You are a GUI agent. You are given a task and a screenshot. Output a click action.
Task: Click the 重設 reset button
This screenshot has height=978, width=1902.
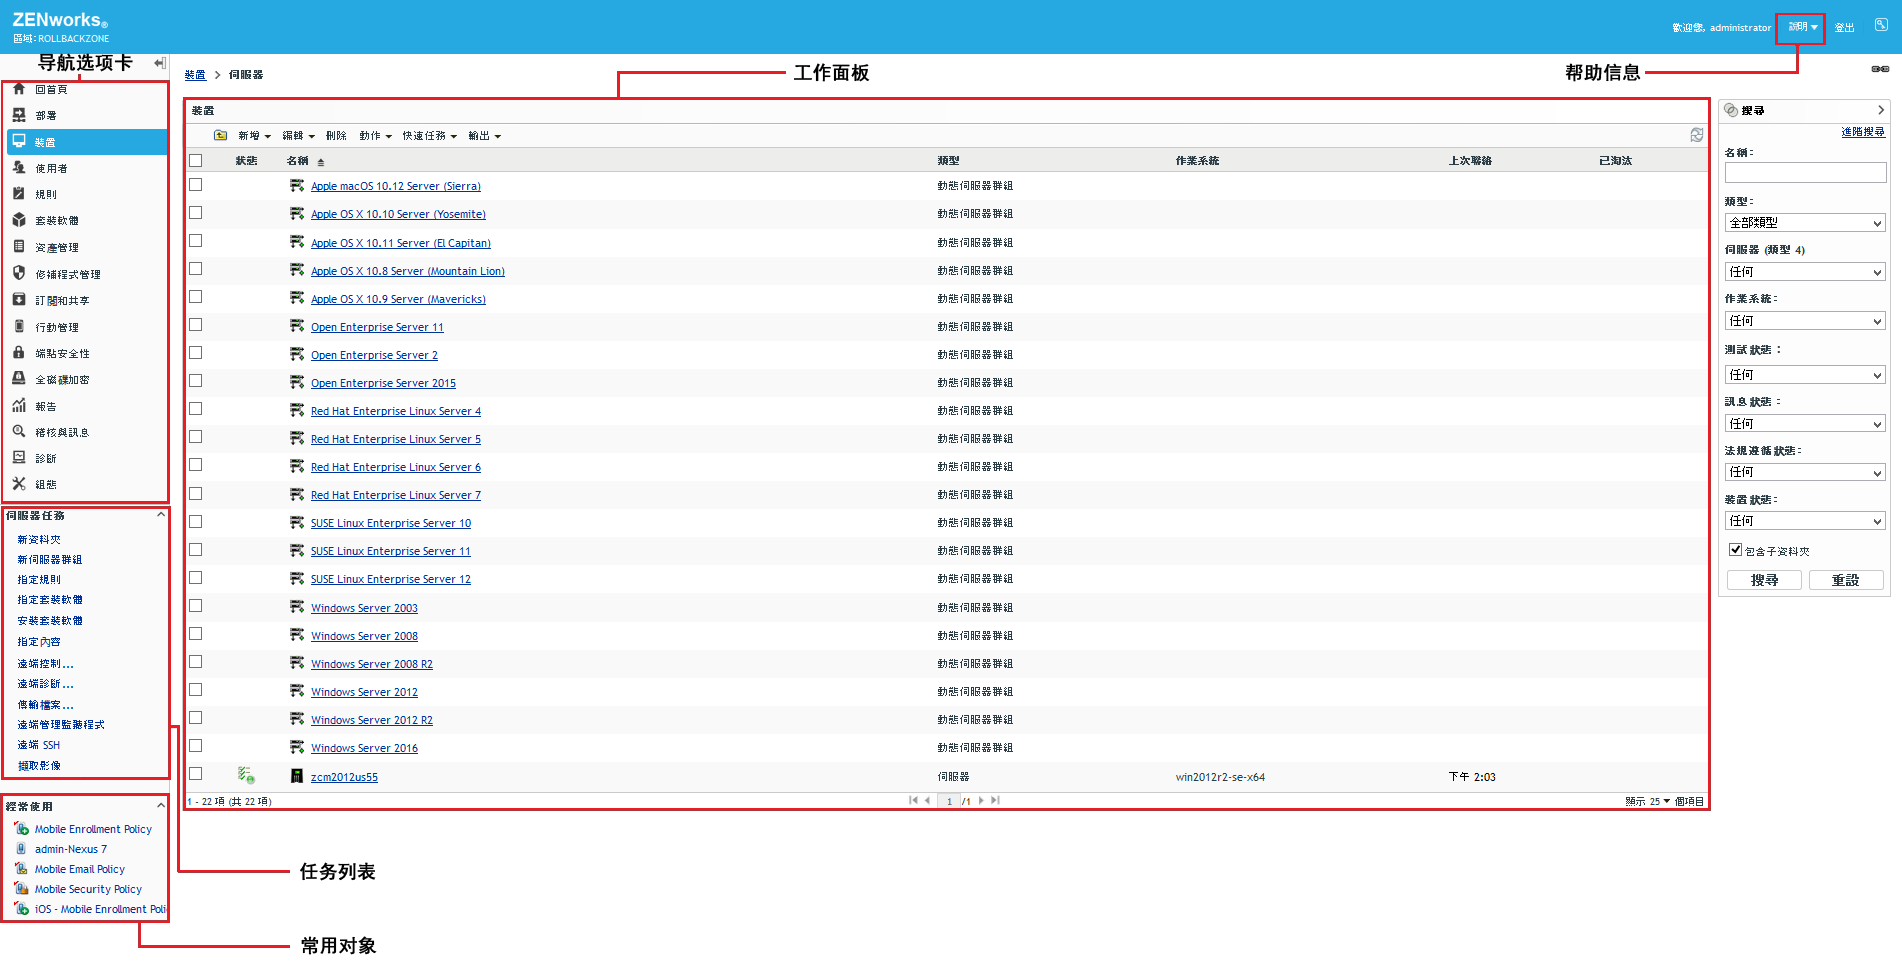[x=1846, y=580]
